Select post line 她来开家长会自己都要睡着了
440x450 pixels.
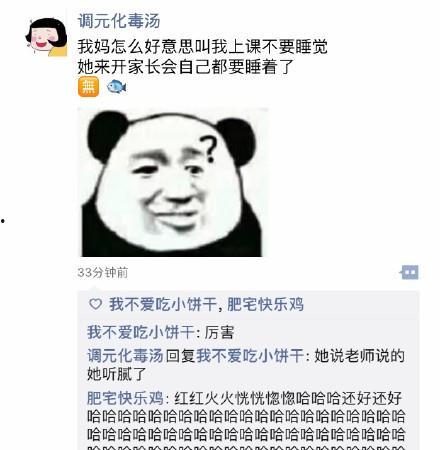pyautogui.click(x=186, y=66)
